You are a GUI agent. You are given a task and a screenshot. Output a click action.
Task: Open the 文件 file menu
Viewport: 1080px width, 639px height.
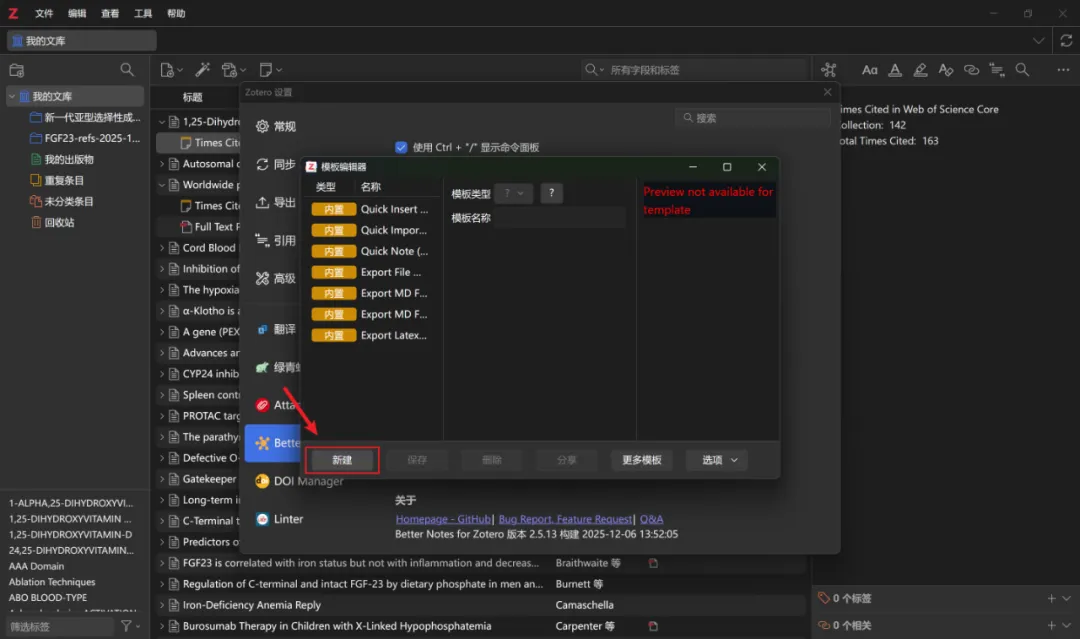point(44,13)
